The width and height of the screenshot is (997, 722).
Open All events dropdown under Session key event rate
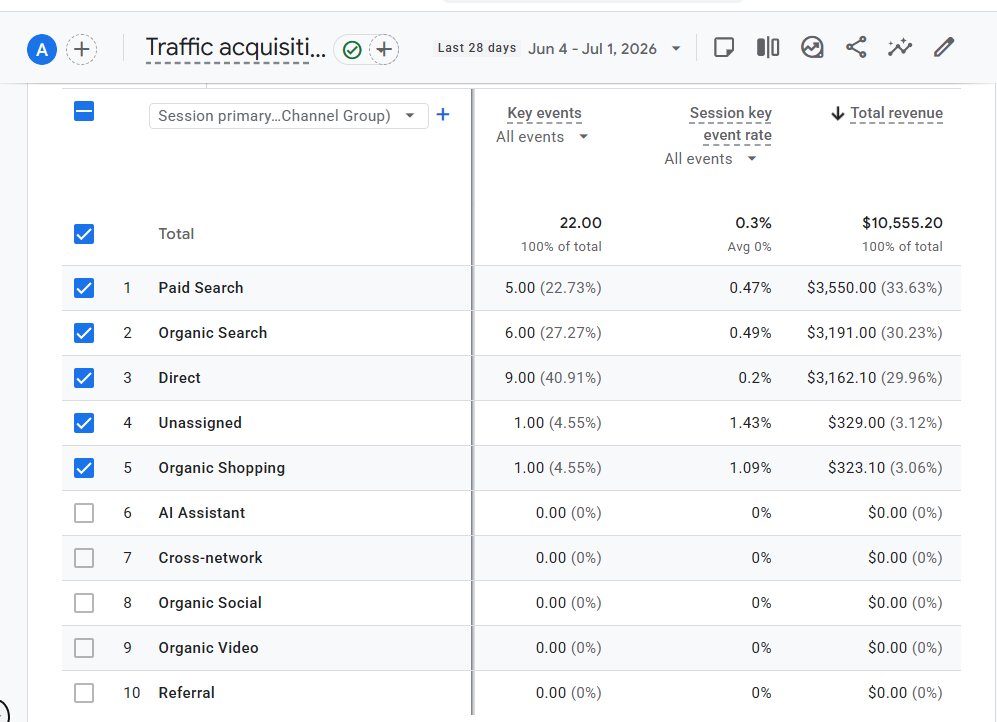tap(710, 159)
